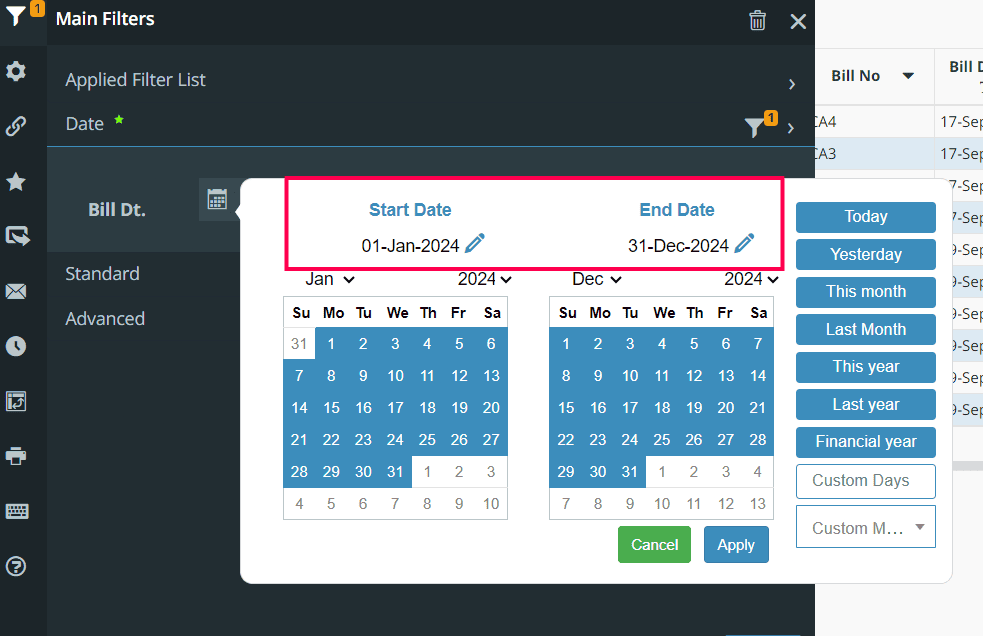Click the link chain icon in sidebar
This screenshot has height=636, width=983.
(16, 126)
